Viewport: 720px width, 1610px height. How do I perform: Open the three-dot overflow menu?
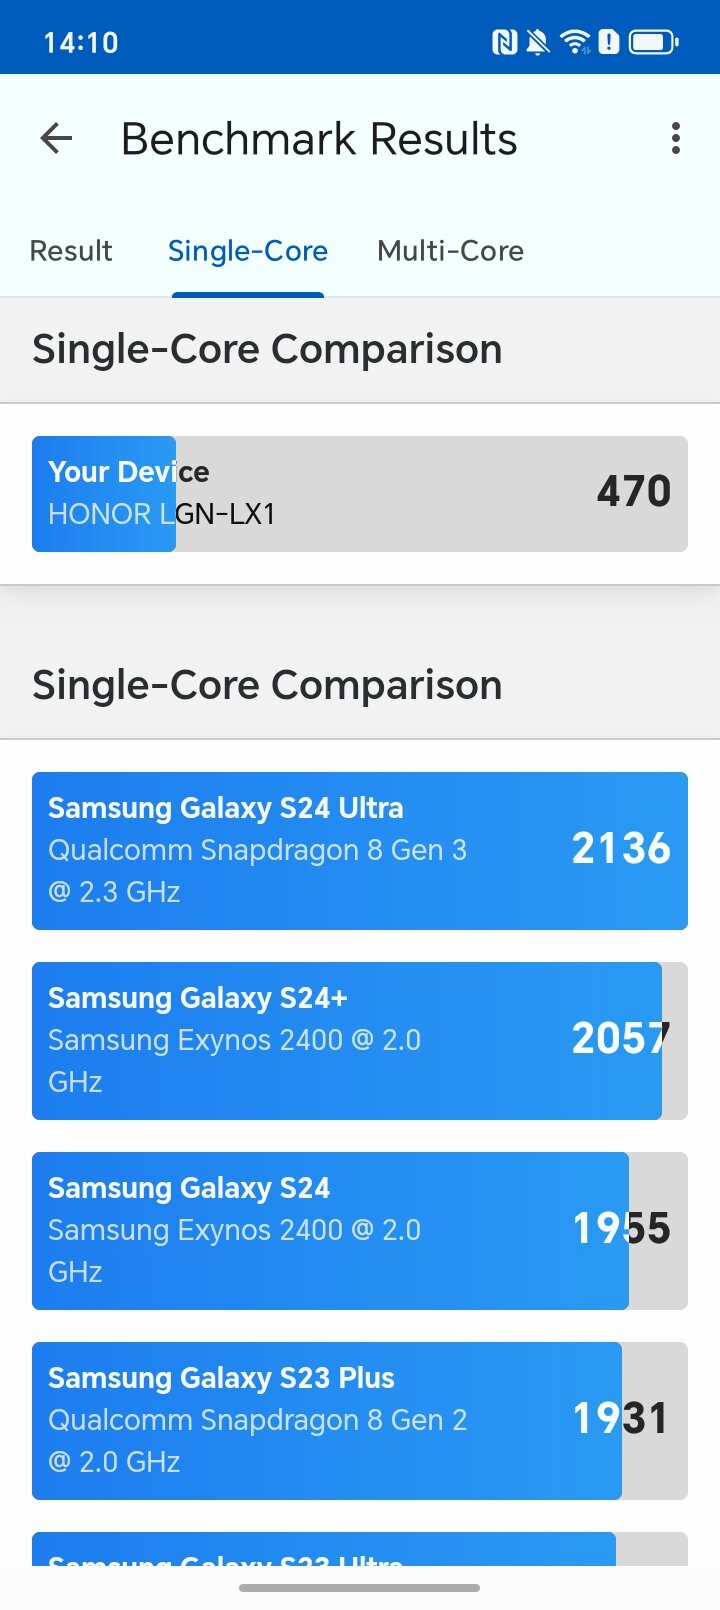[676, 139]
